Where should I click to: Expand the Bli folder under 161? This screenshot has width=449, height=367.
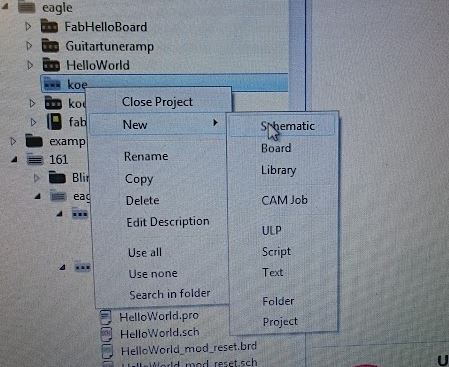tap(37, 178)
